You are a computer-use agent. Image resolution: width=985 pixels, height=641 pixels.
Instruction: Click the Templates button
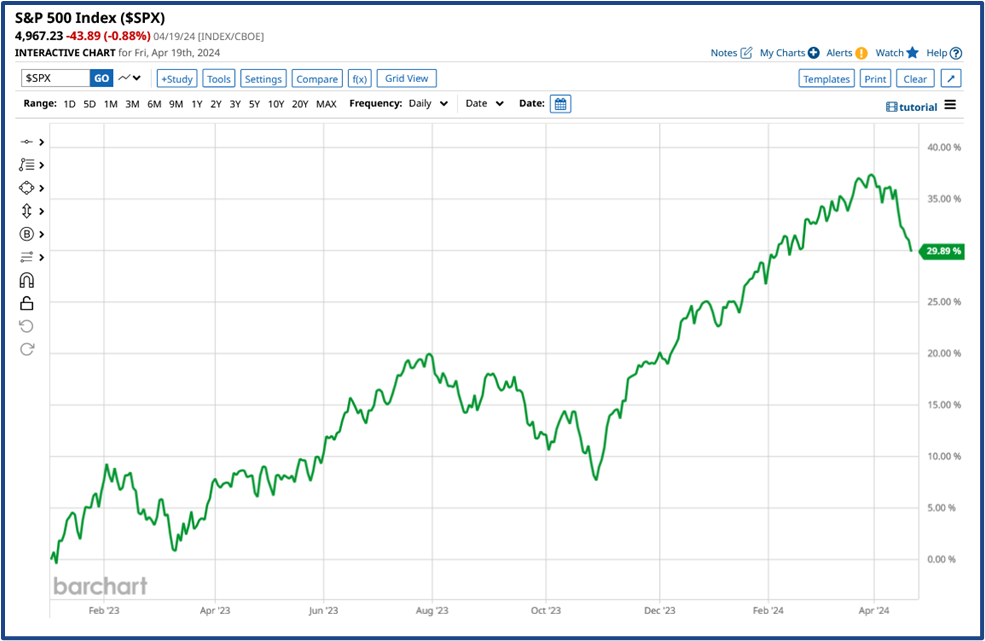click(x=826, y=77)
